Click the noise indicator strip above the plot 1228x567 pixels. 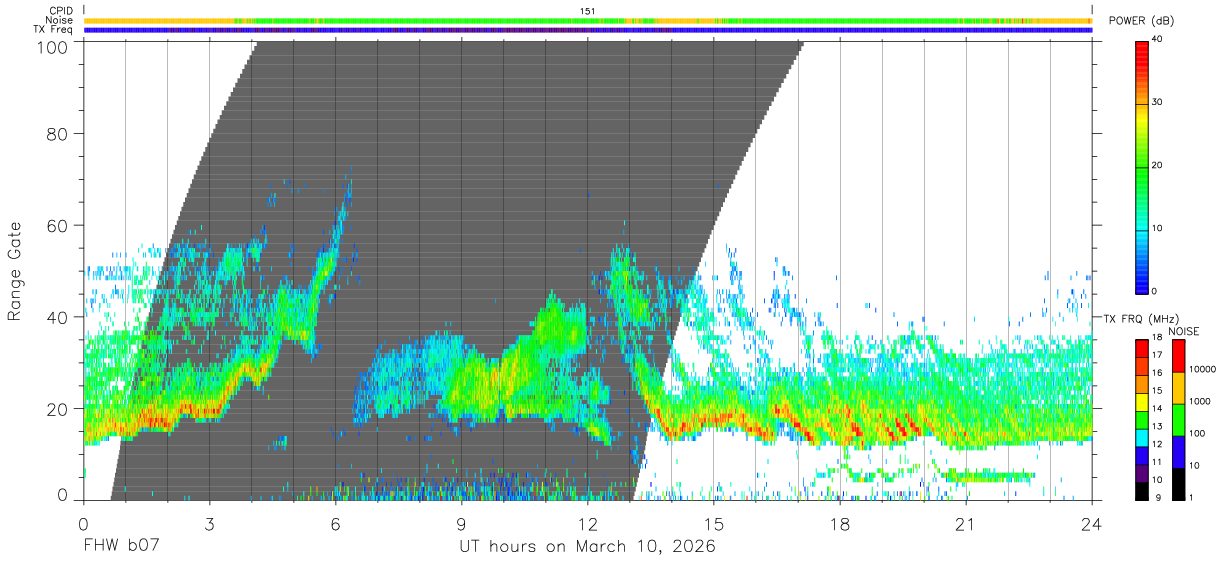pos(588,20)
